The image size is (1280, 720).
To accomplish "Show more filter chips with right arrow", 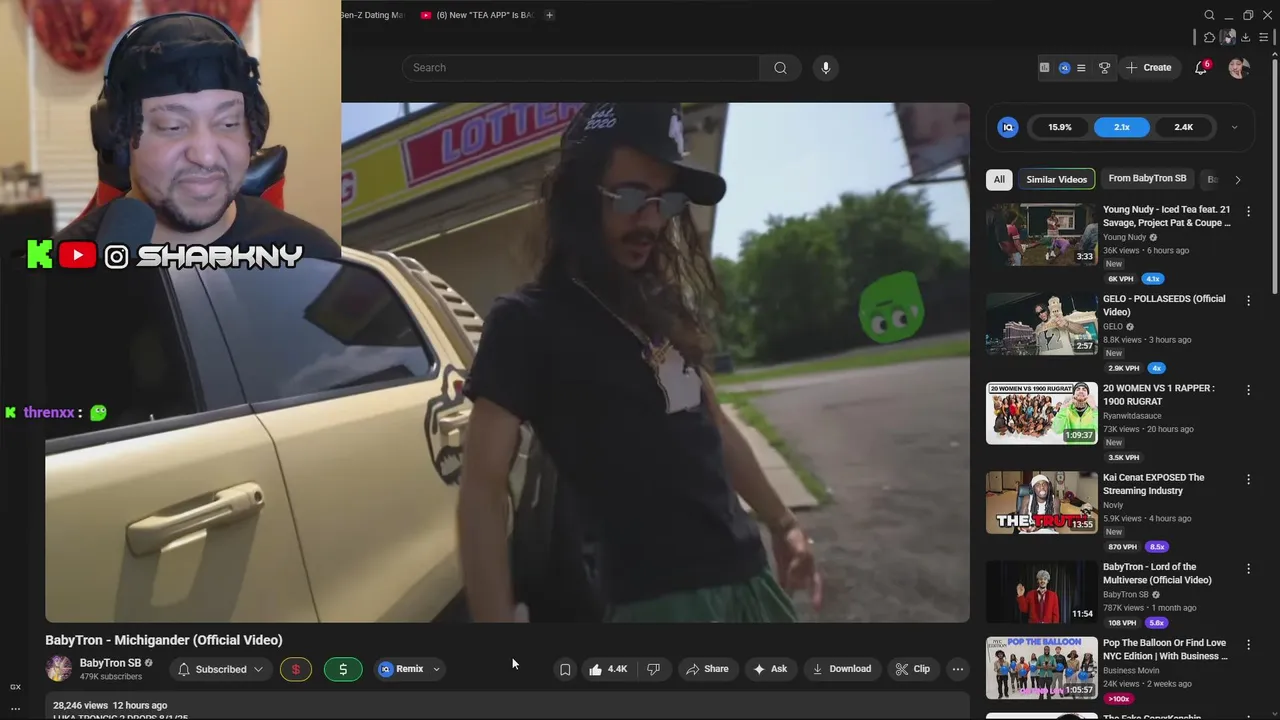I will 1237,180.
